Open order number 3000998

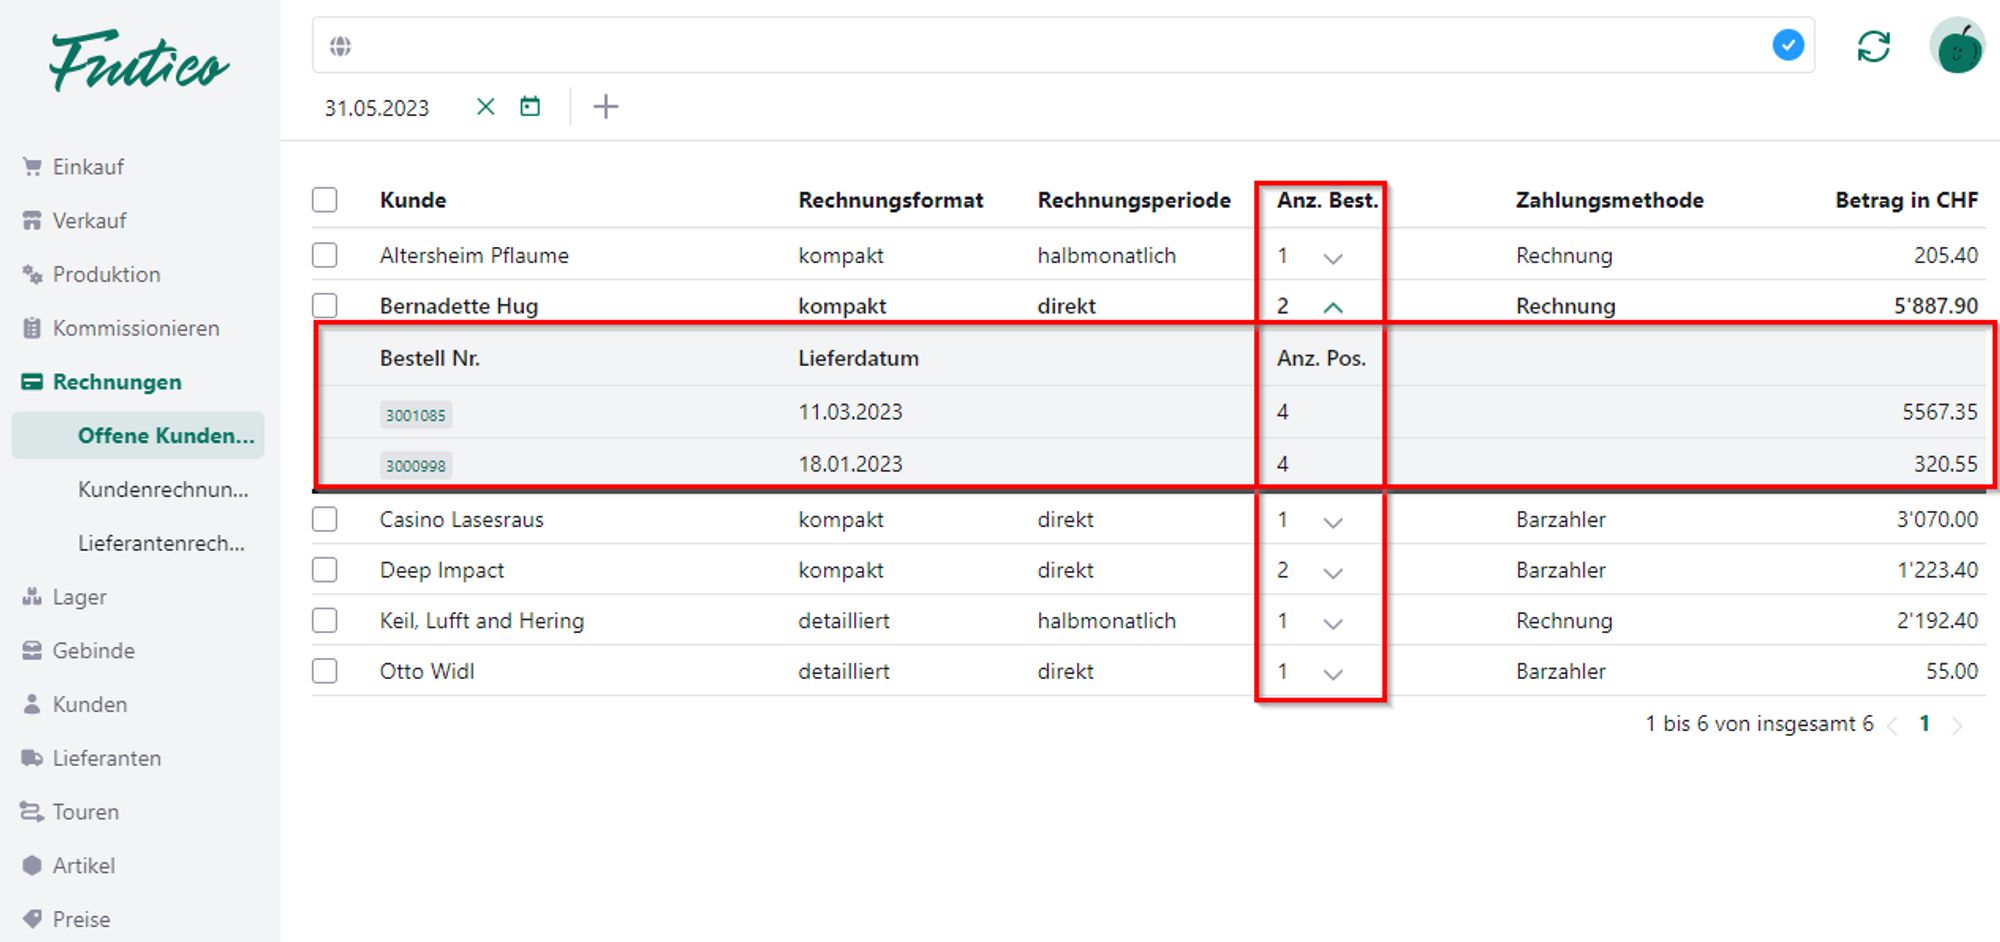point(416,465)
